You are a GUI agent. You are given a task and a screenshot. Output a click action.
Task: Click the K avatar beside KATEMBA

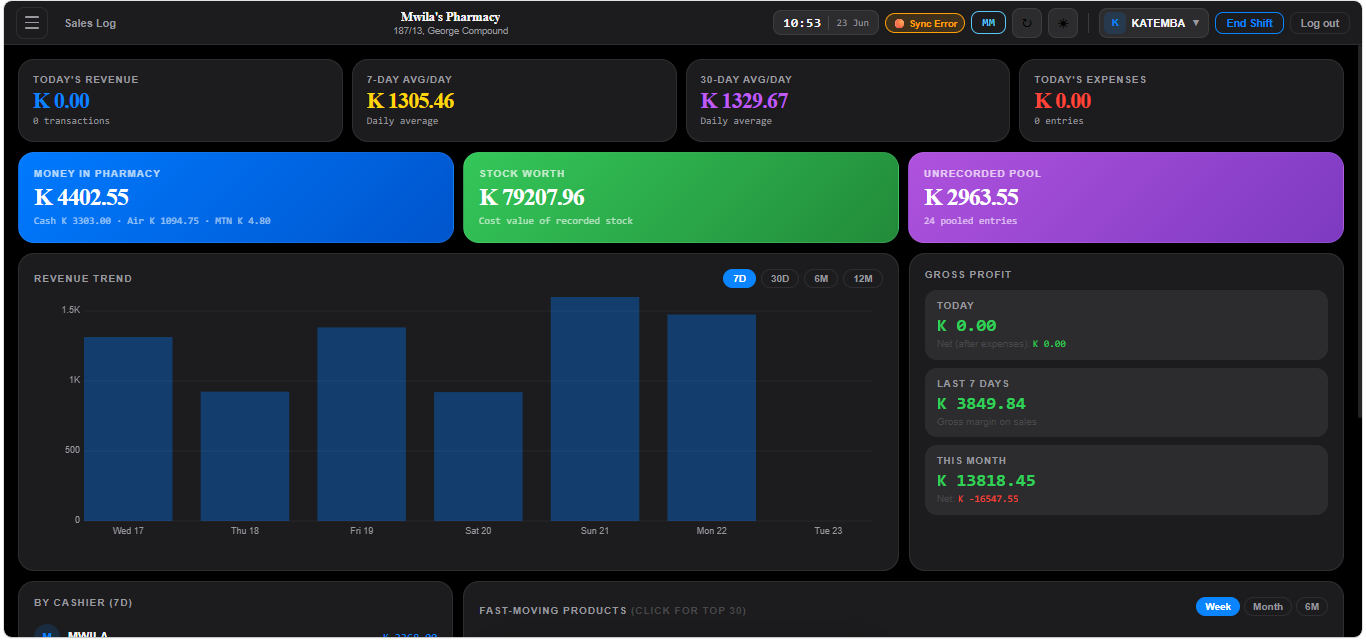[x=1115, y=23]
